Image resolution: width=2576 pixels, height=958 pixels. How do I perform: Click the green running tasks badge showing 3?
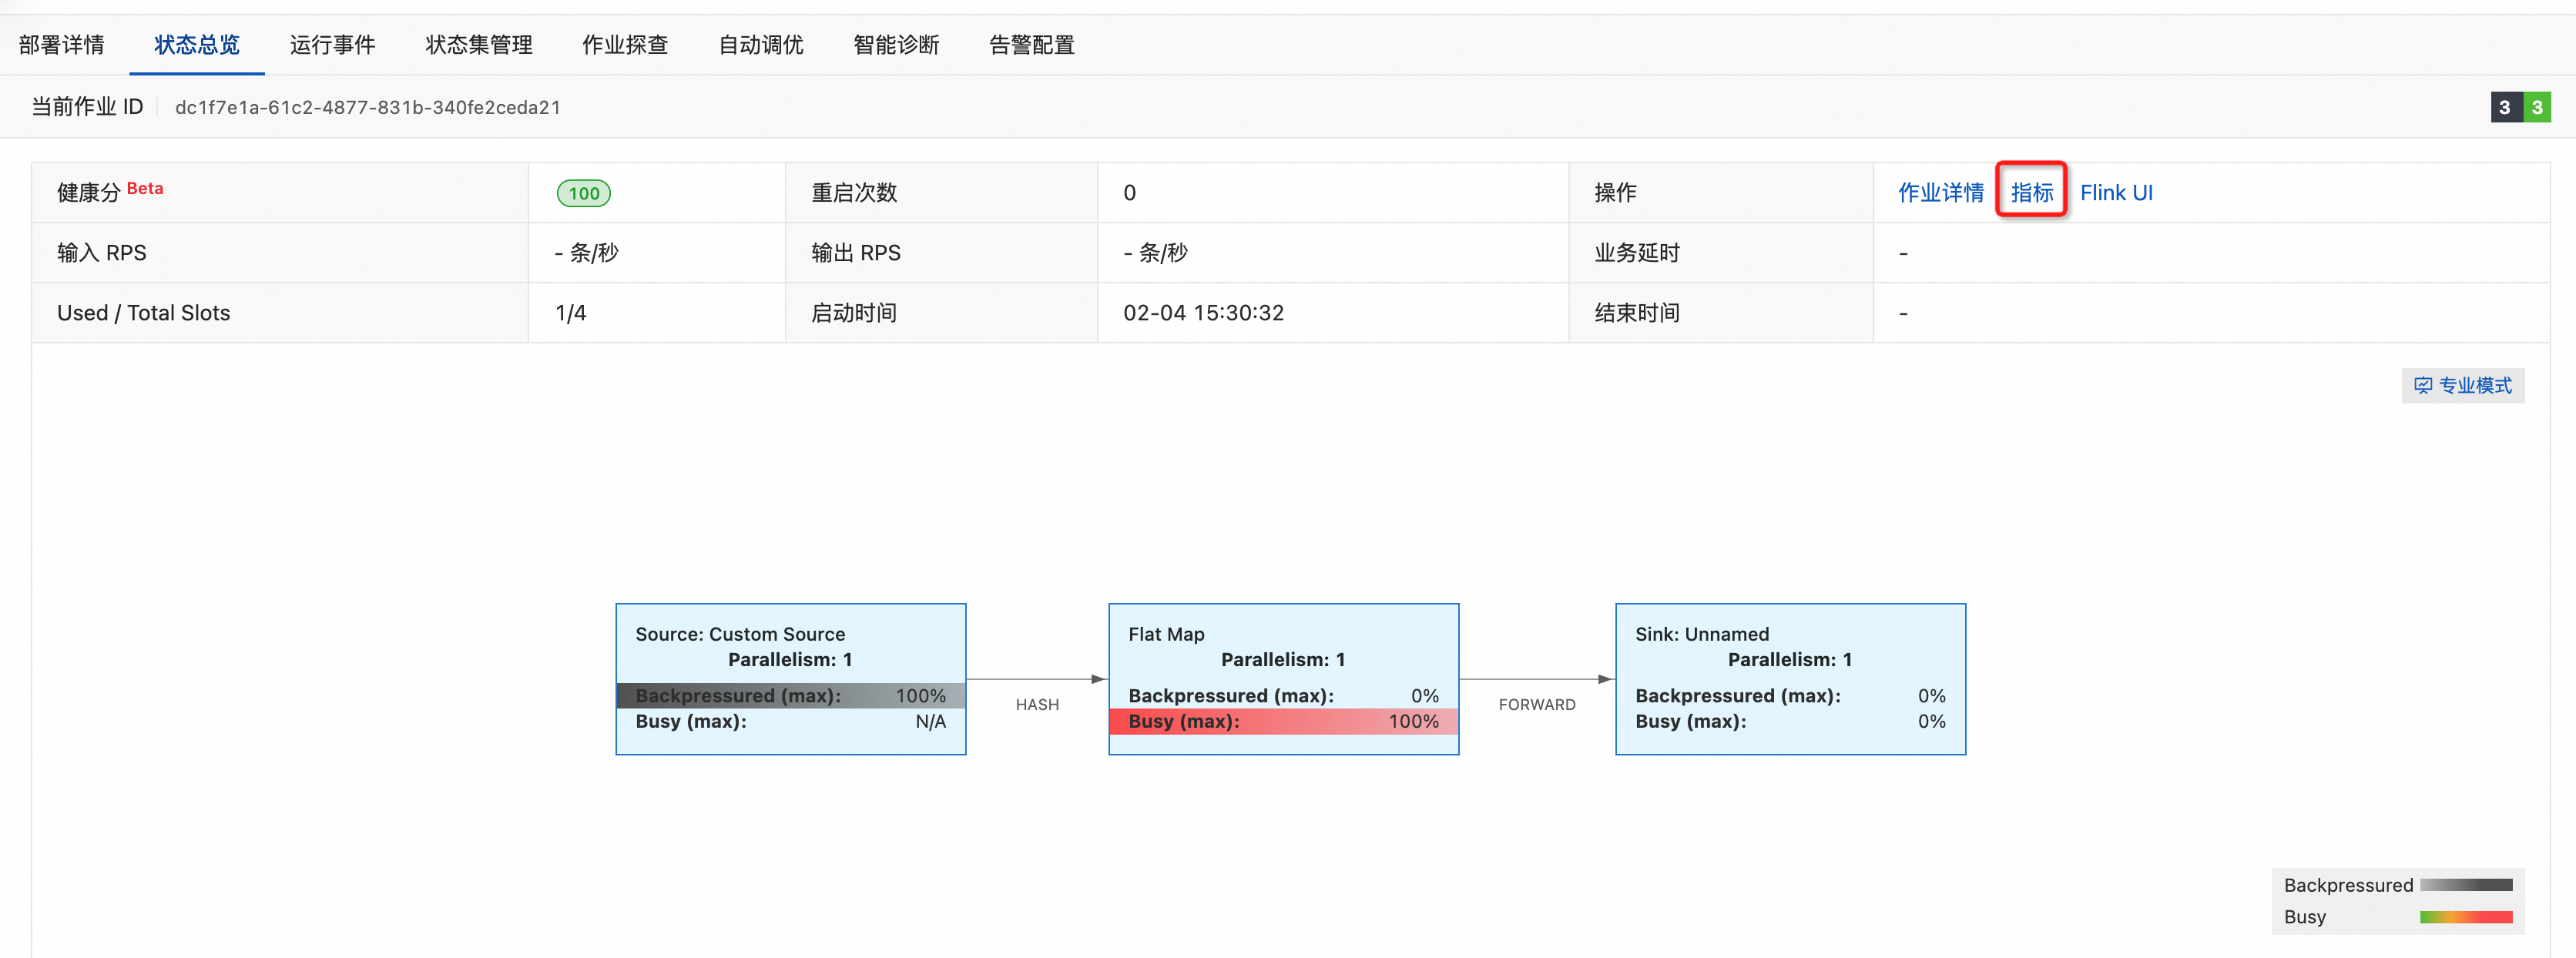2538,107
